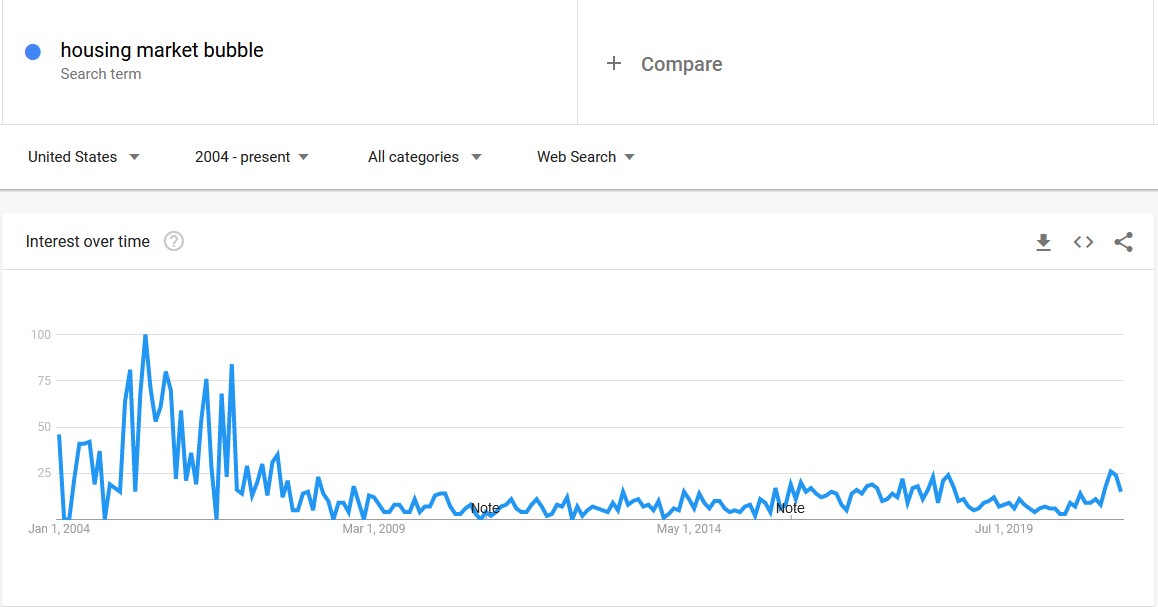Click the Jan 1, 2004 axis label
This screenshot has width=1158, height=607.
pyautogui.click(x=59, y=529)
